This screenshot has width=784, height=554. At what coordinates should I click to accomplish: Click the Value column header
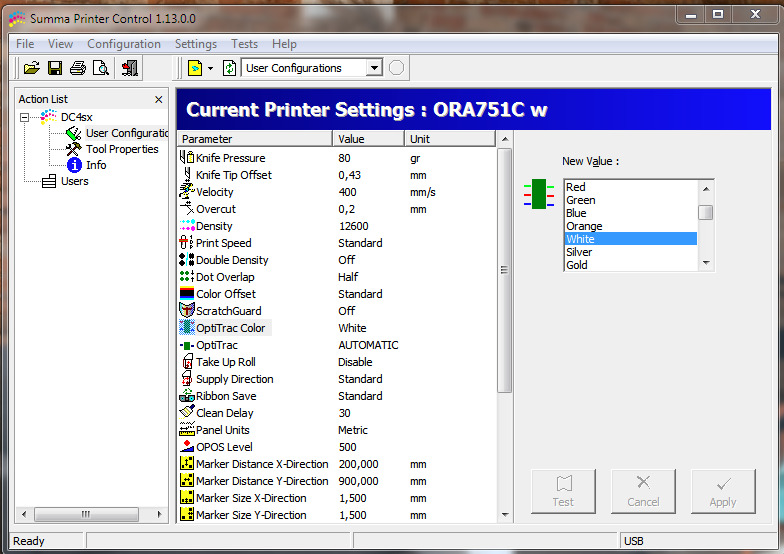tap(368, 138)
